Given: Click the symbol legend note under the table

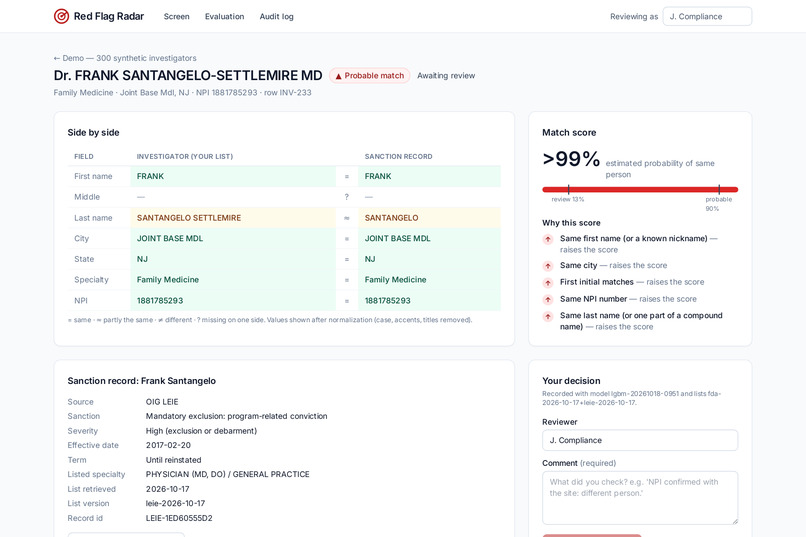Looking at the screenshot, I should (x=269, y=320).
